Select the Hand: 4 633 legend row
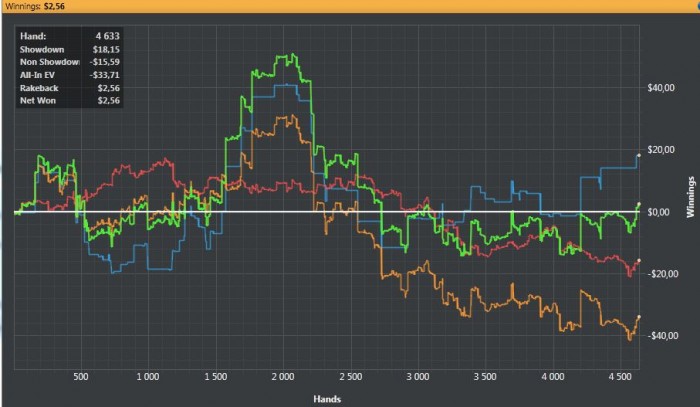 tap(70, 36)
